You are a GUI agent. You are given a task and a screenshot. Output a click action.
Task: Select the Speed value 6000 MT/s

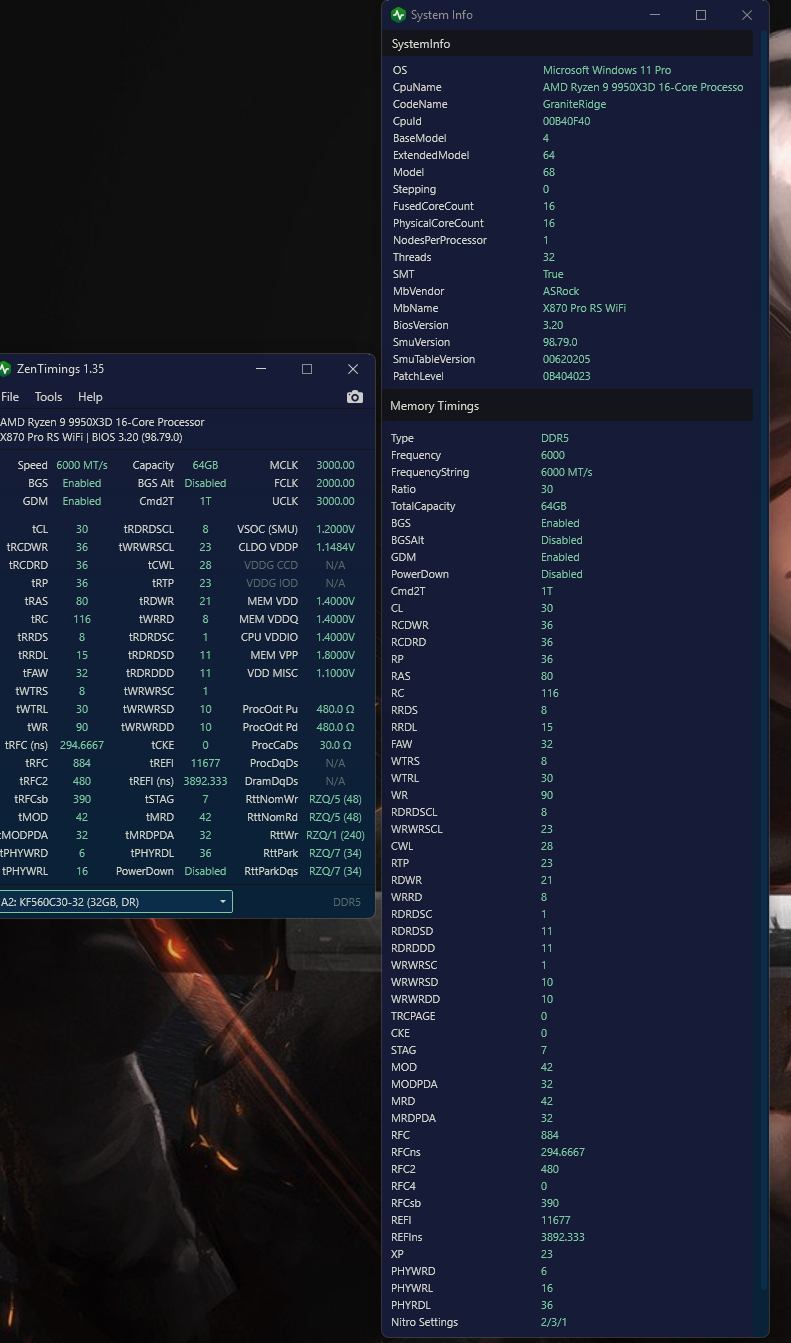[82, 465]
